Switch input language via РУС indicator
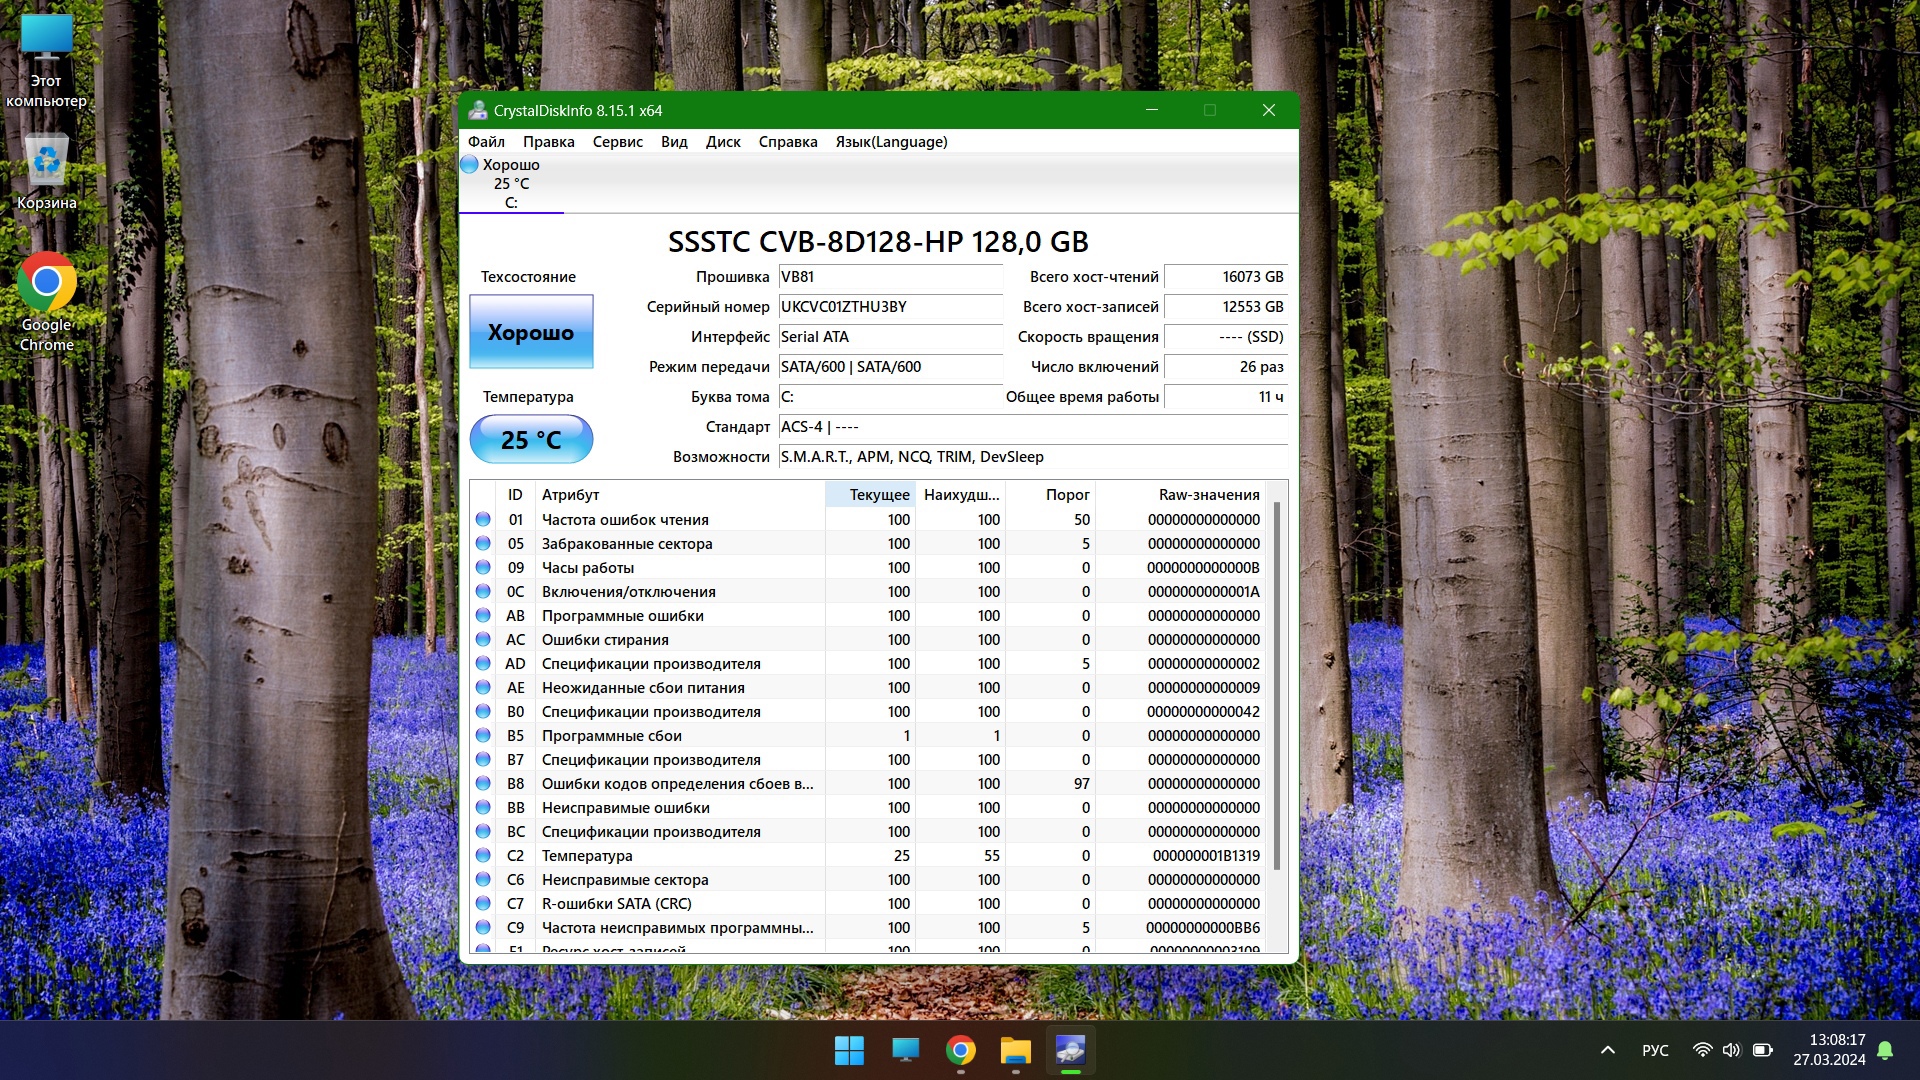1920x1080 pixels. tap(1655, 1050)
